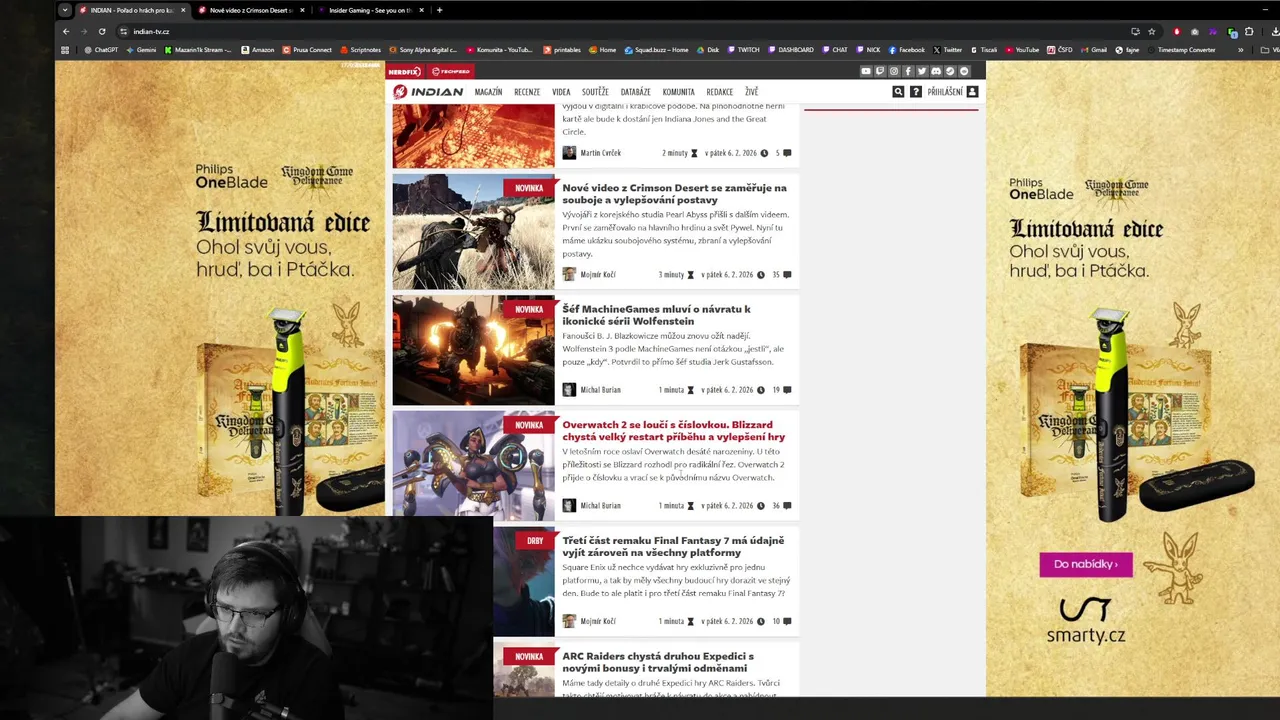Open the comments icon on Crimson Desert article
This screenshot has height=720, width=1280.
(x=787, y=274)
